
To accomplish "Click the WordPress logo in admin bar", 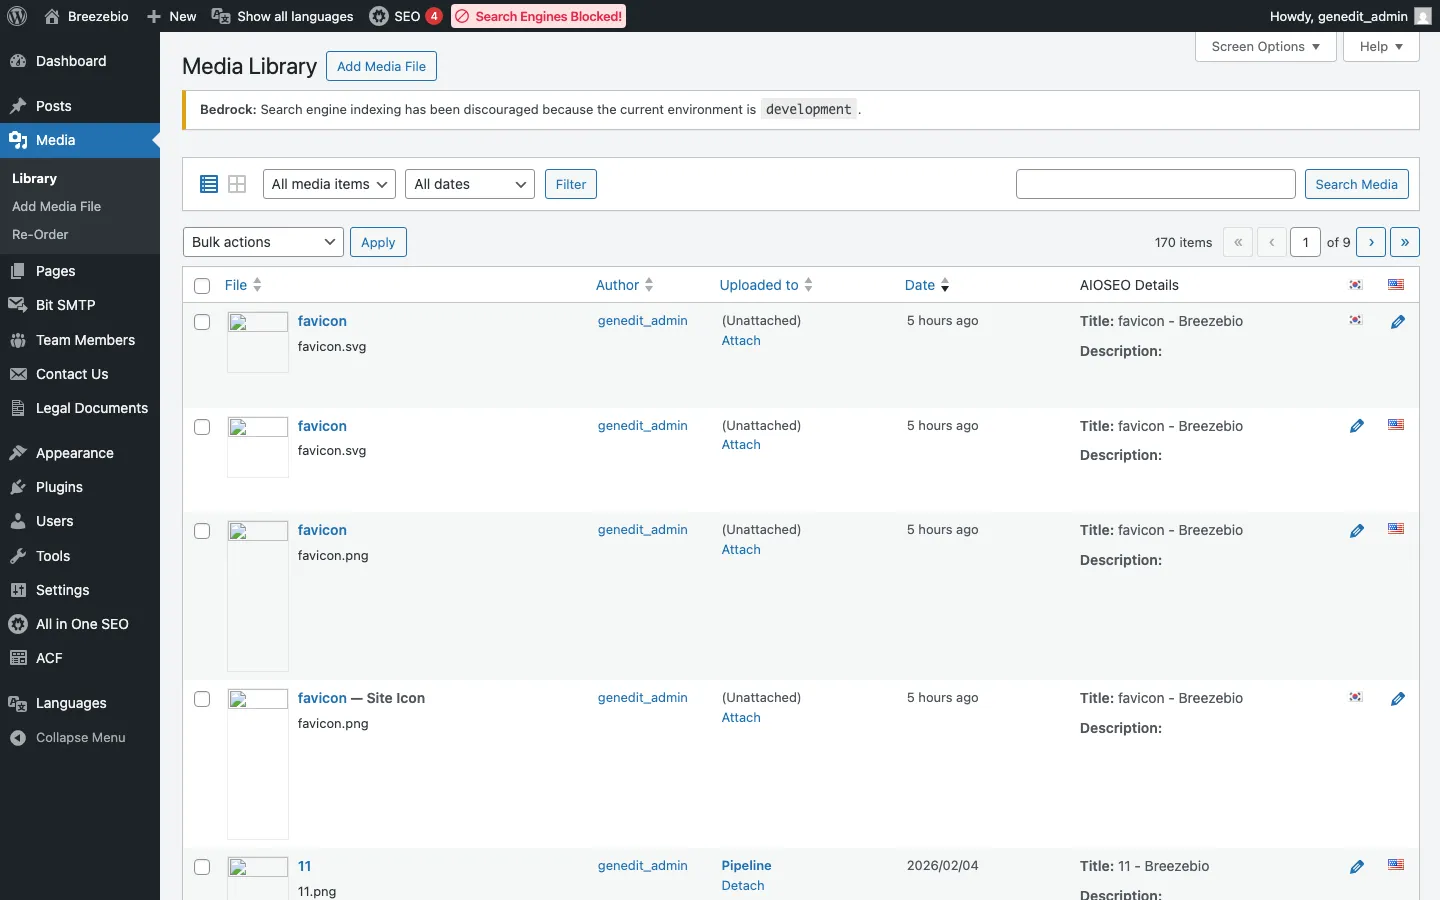I will [17, 16].
